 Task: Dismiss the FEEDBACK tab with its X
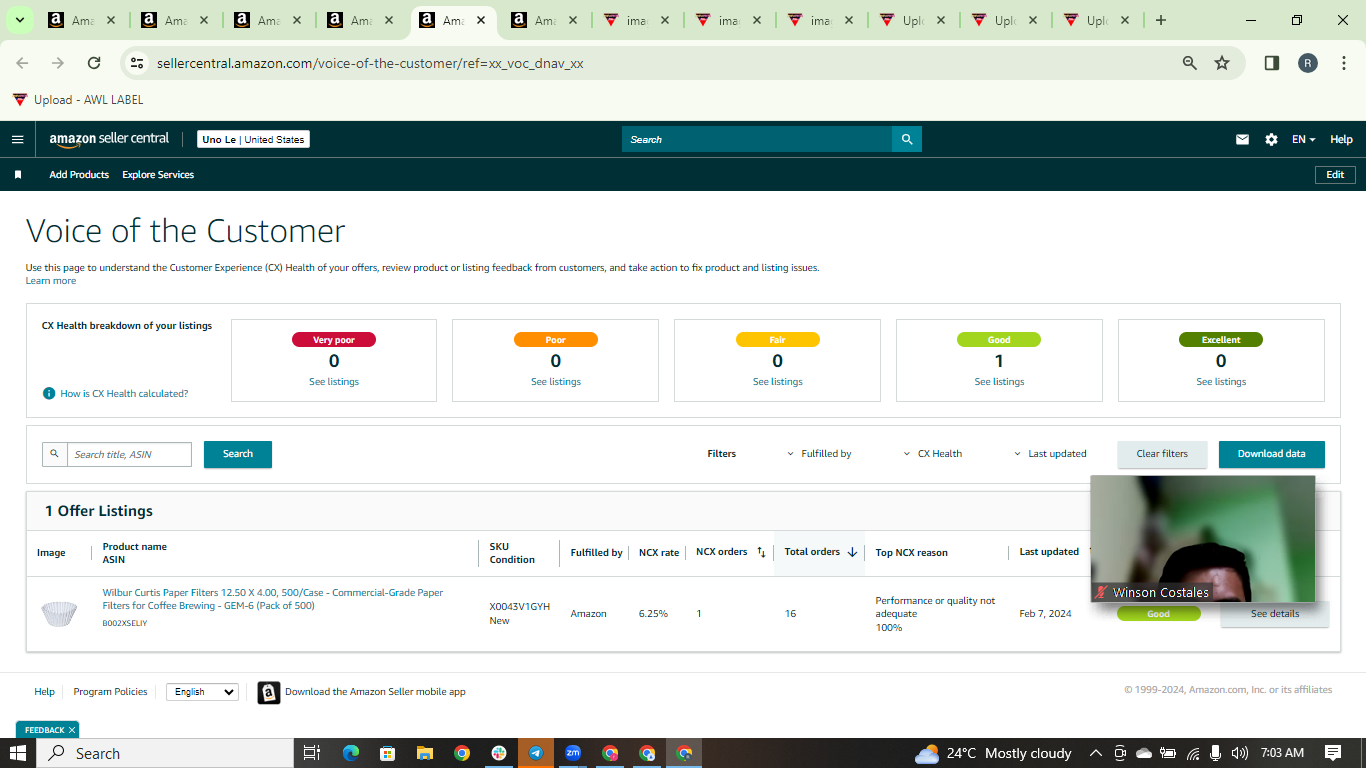(x=72, y=730)
